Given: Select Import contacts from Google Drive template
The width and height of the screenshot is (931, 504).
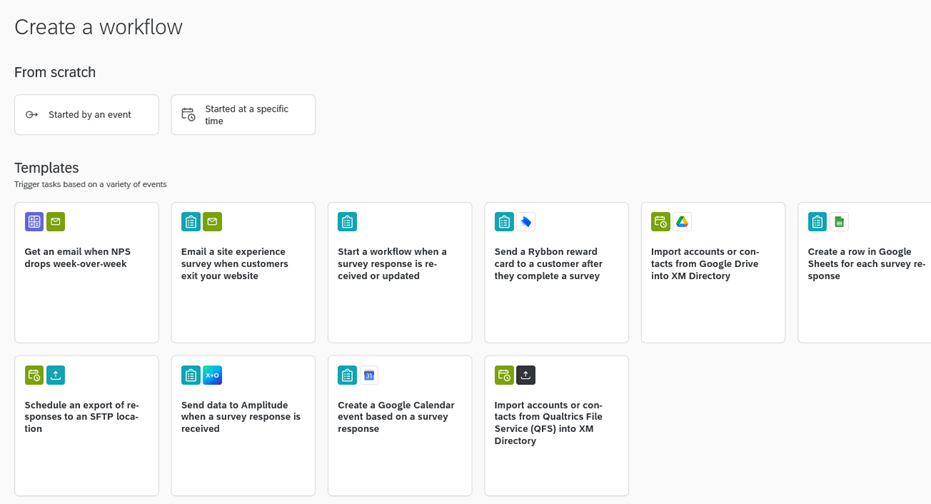Looking at the screenshot, I should 713,273.
